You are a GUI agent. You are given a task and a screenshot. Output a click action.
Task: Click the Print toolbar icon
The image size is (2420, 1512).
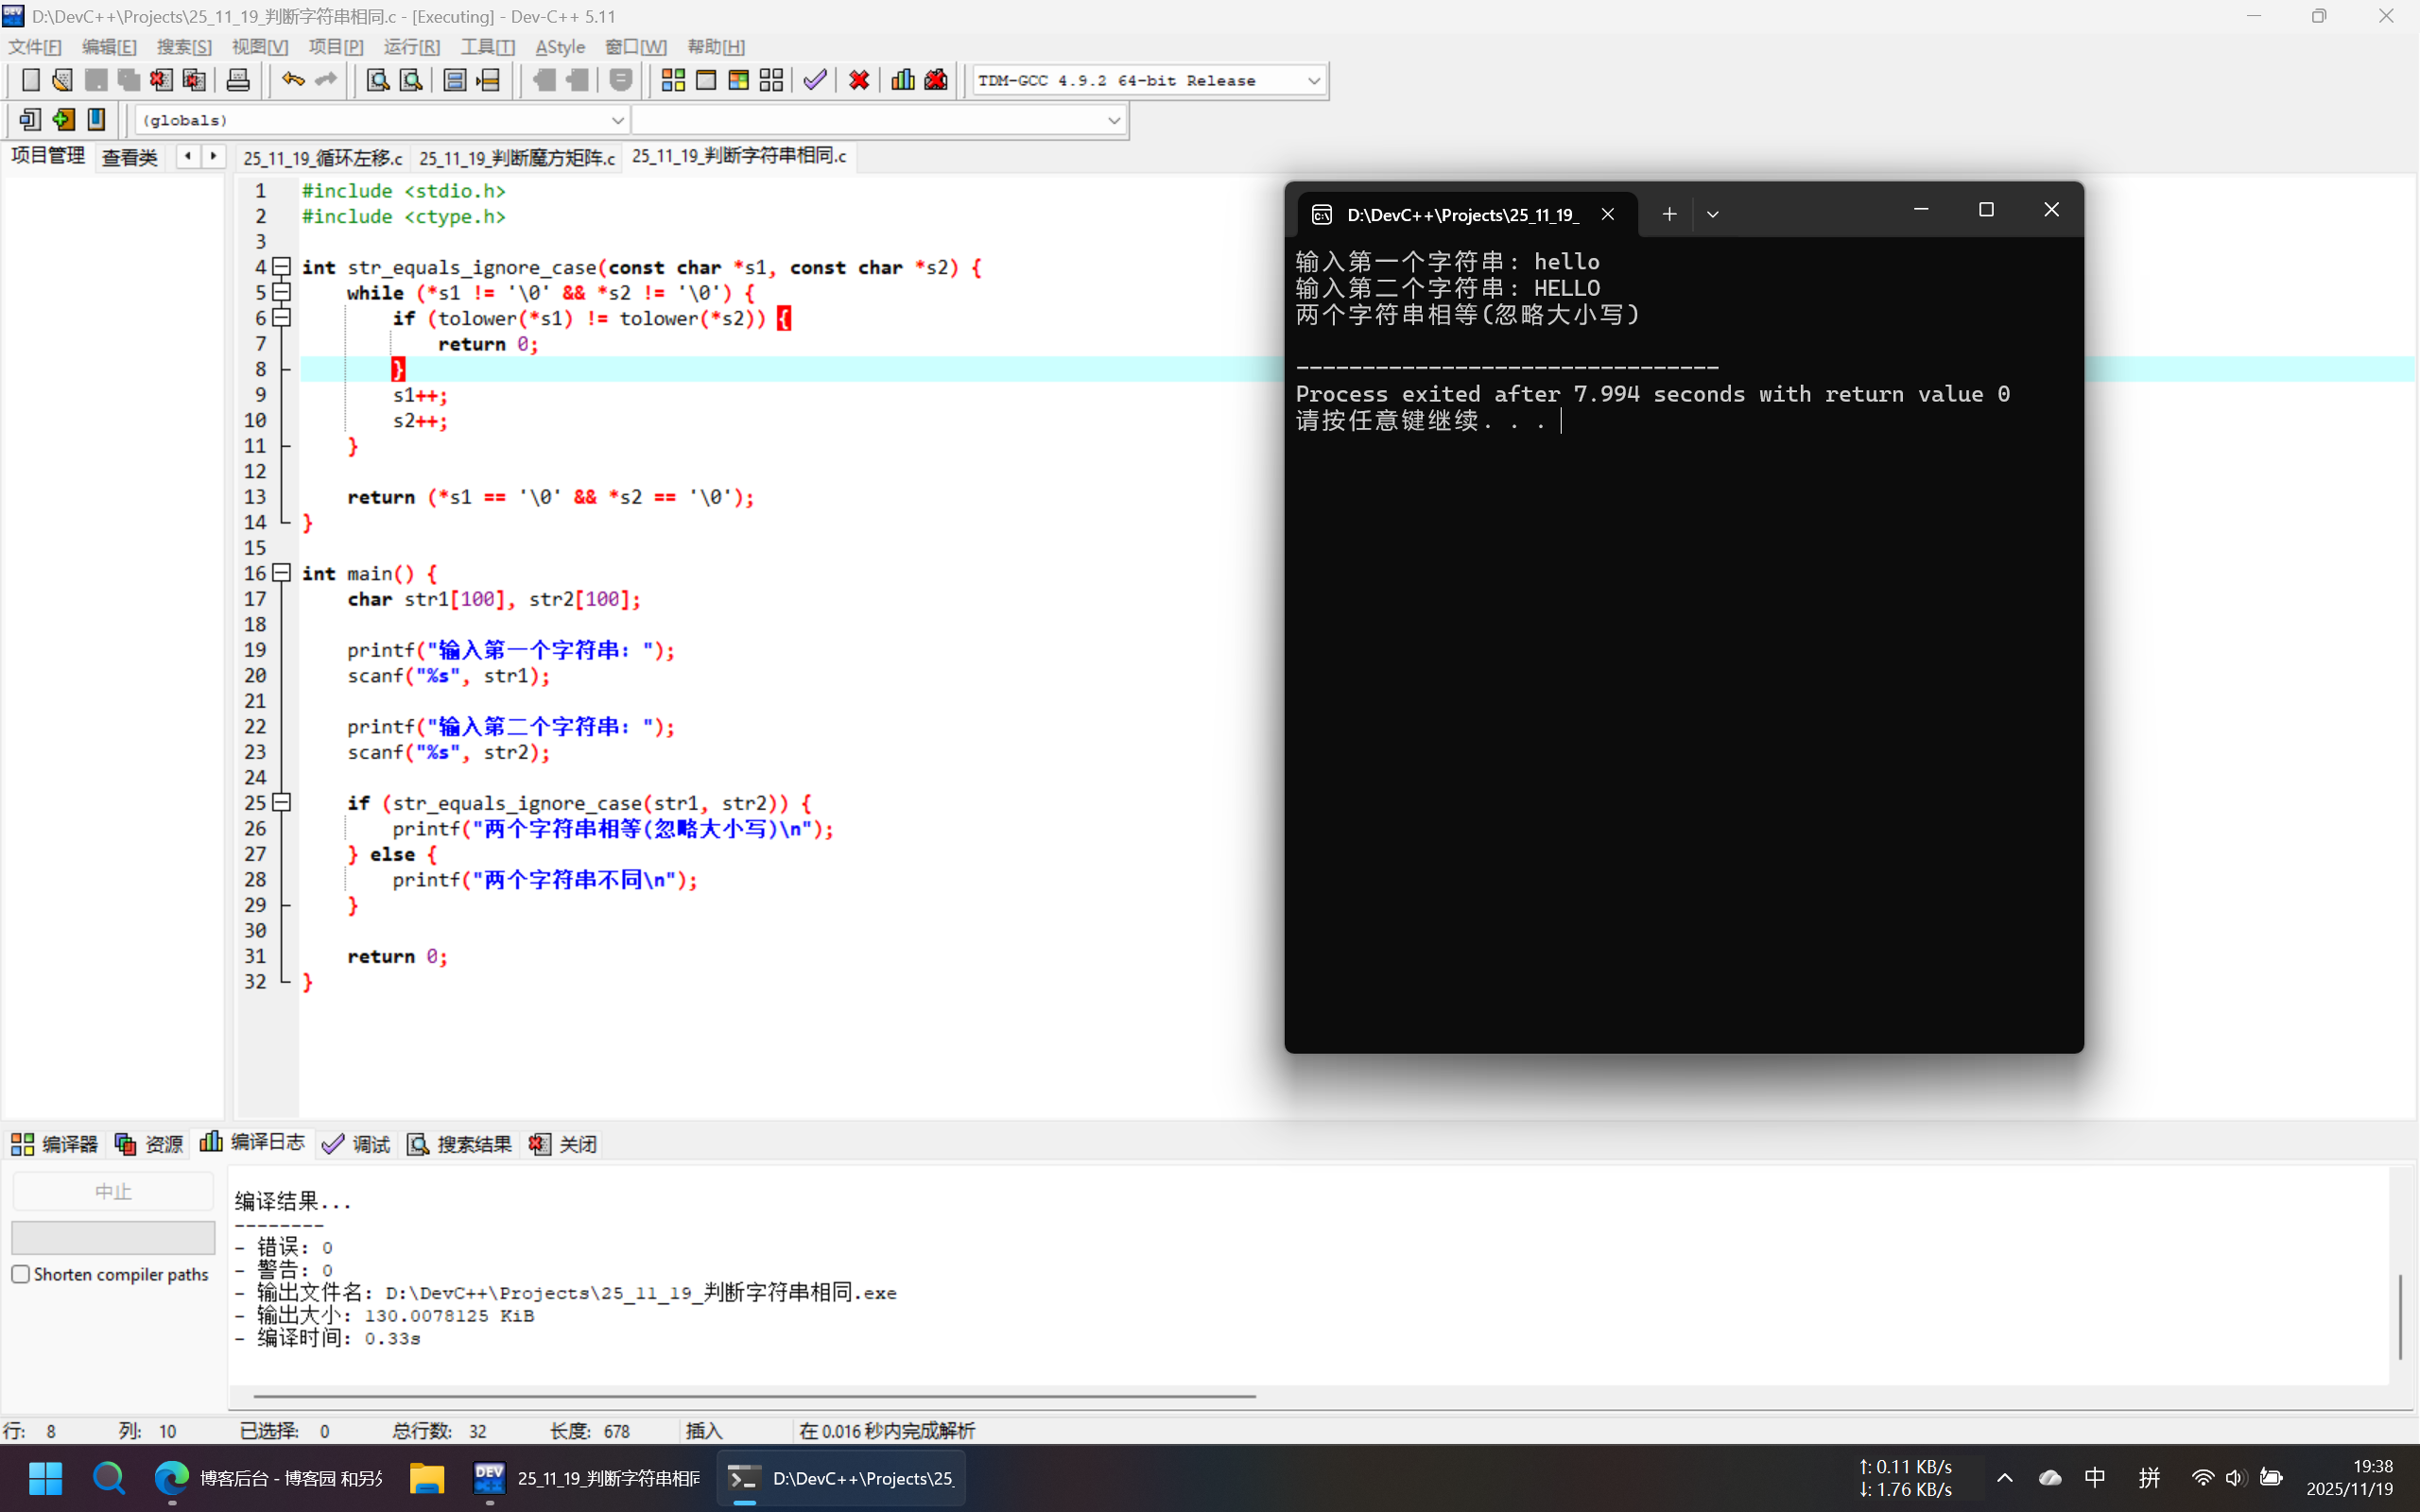238,80
